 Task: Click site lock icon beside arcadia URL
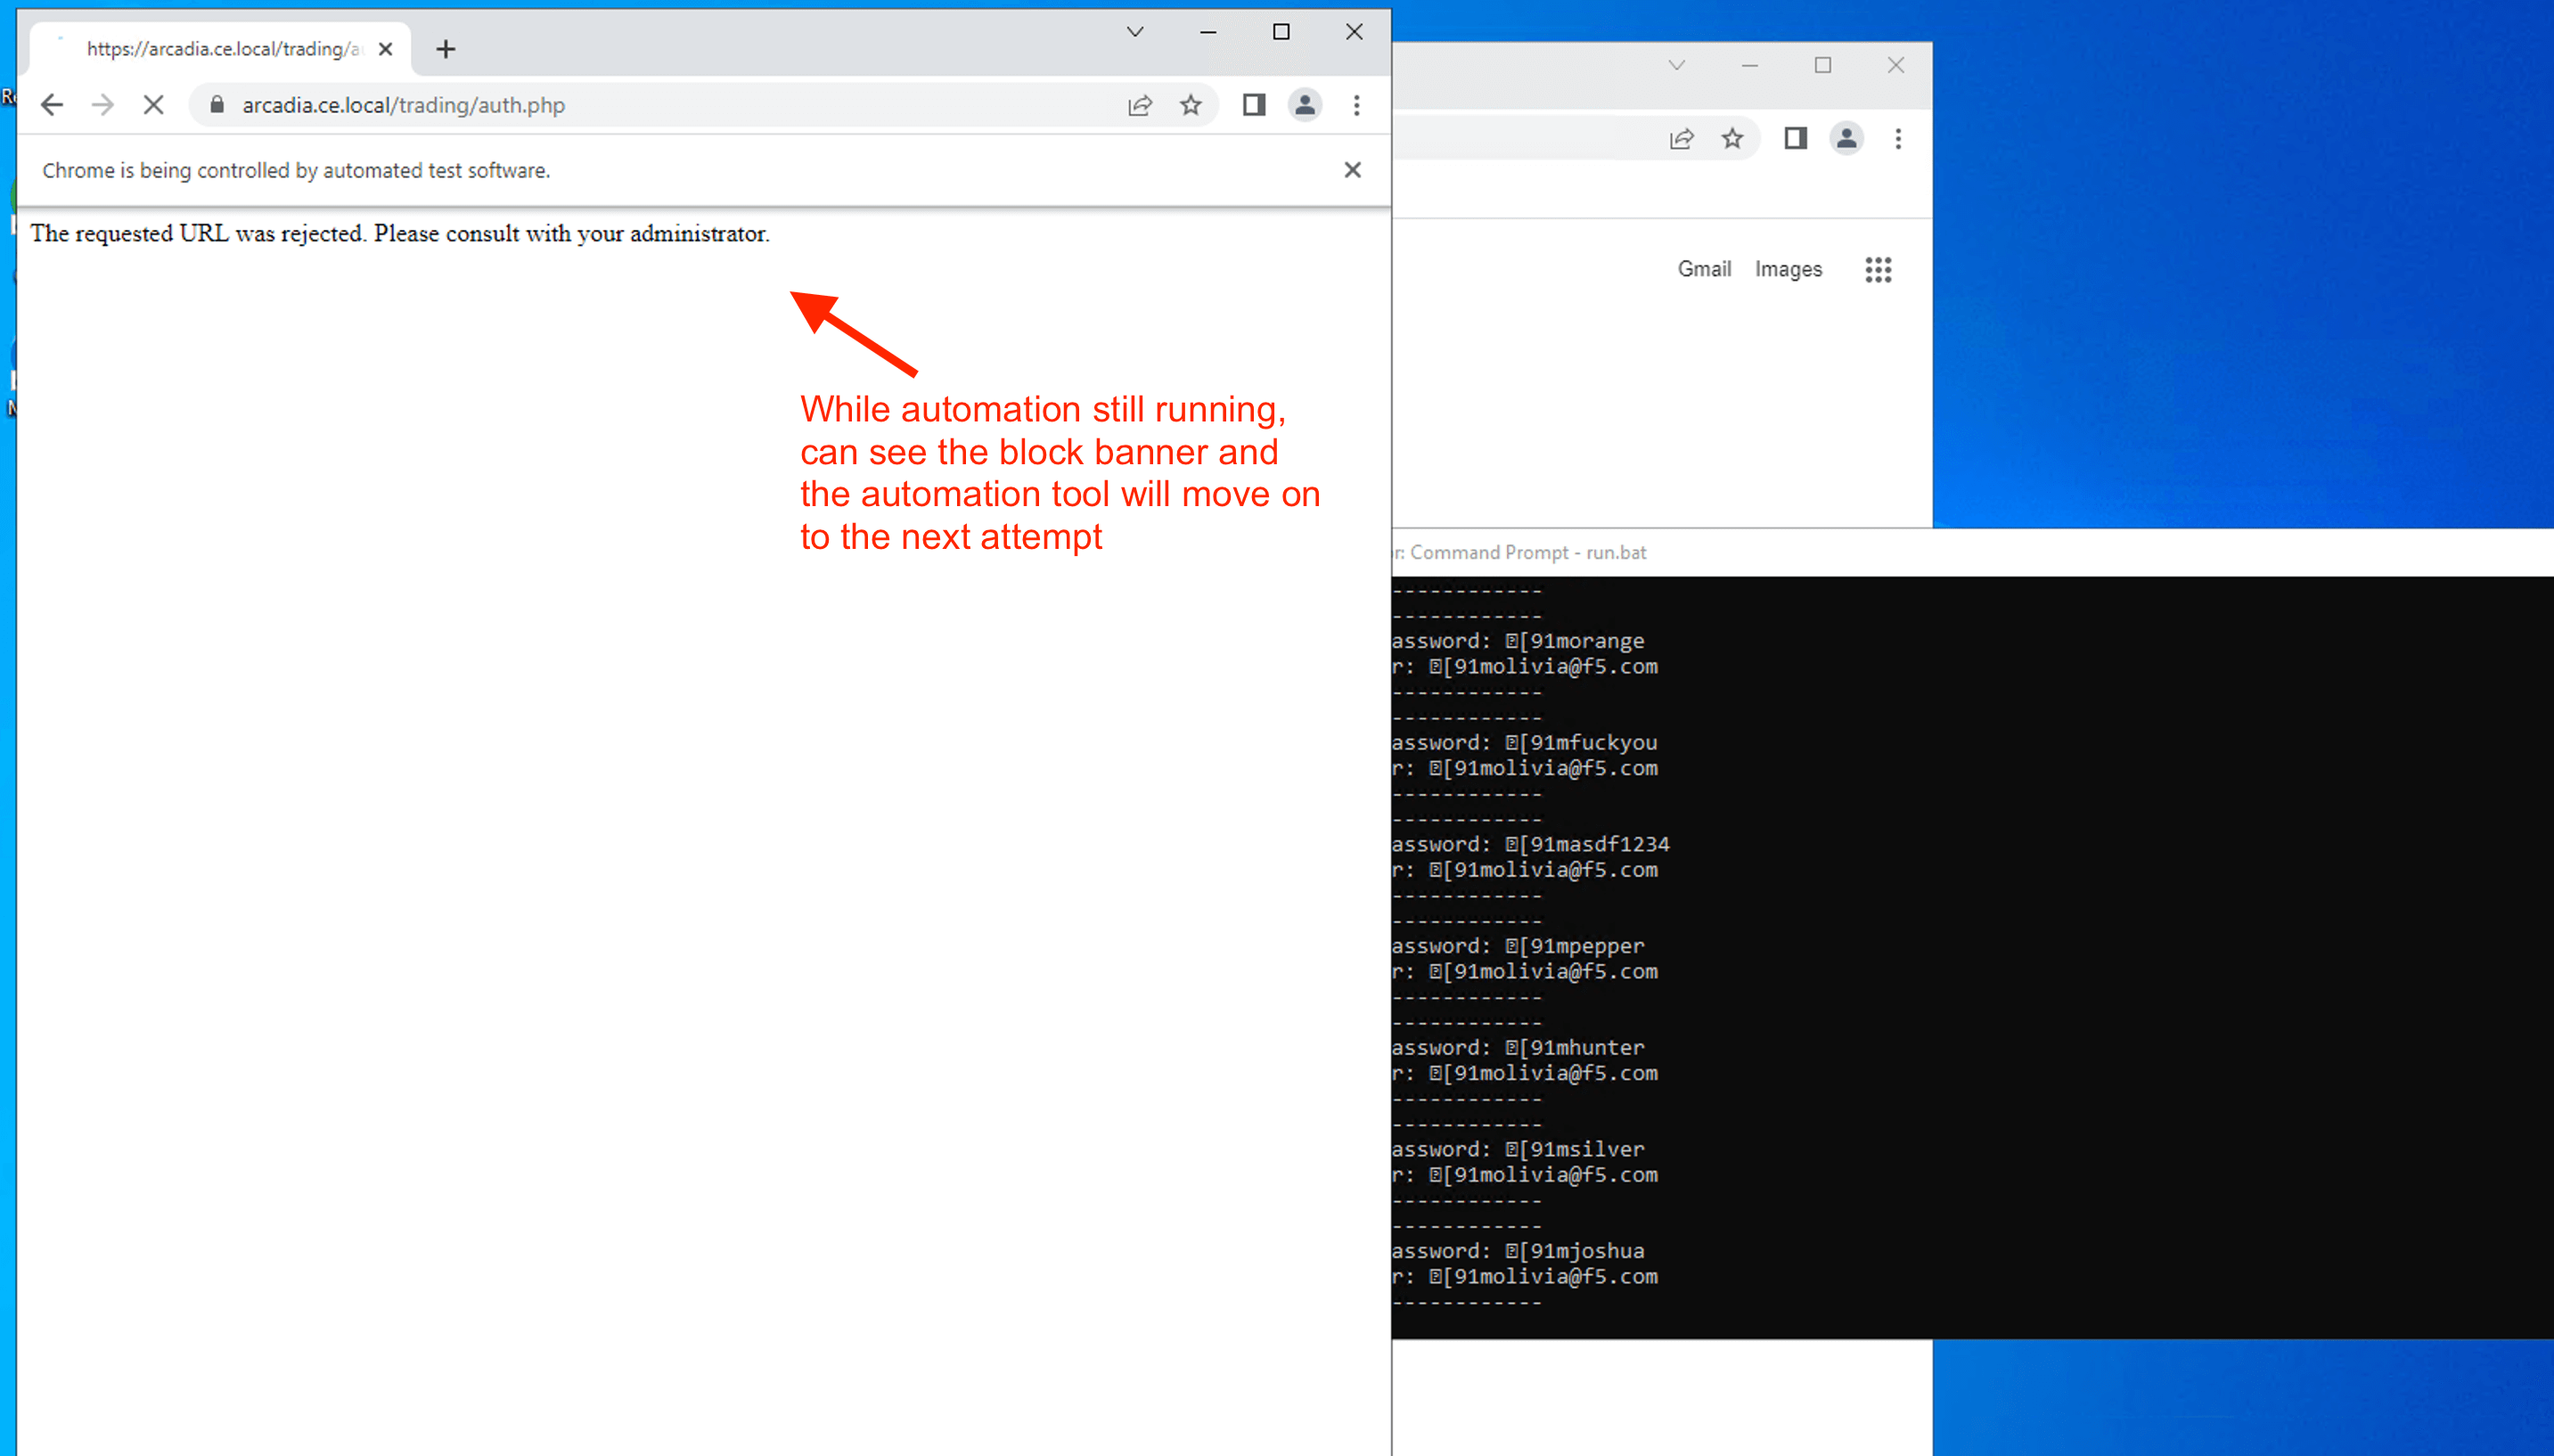[x=217, y=105]
